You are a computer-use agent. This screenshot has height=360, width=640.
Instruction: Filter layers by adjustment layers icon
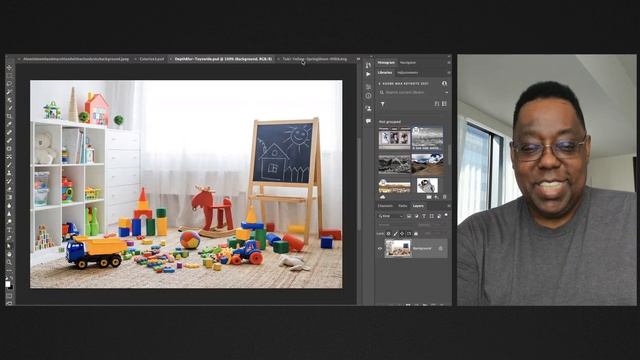pos(417,216)
